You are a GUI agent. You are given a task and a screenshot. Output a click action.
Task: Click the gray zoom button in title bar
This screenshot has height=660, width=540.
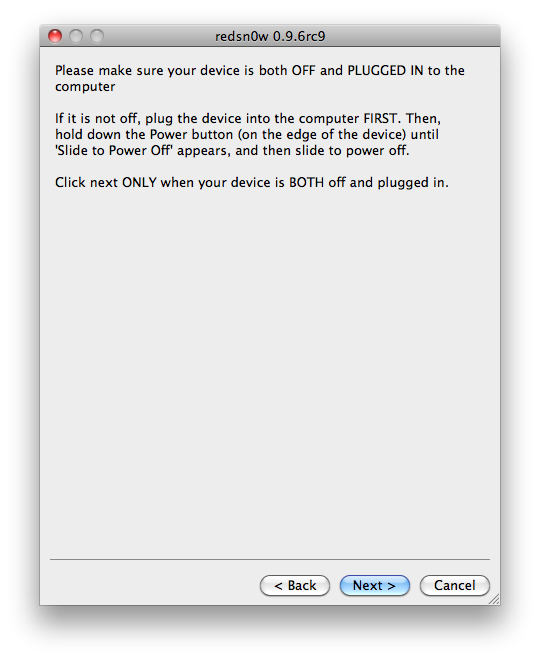pyautogui.click(x=97, y=36)
